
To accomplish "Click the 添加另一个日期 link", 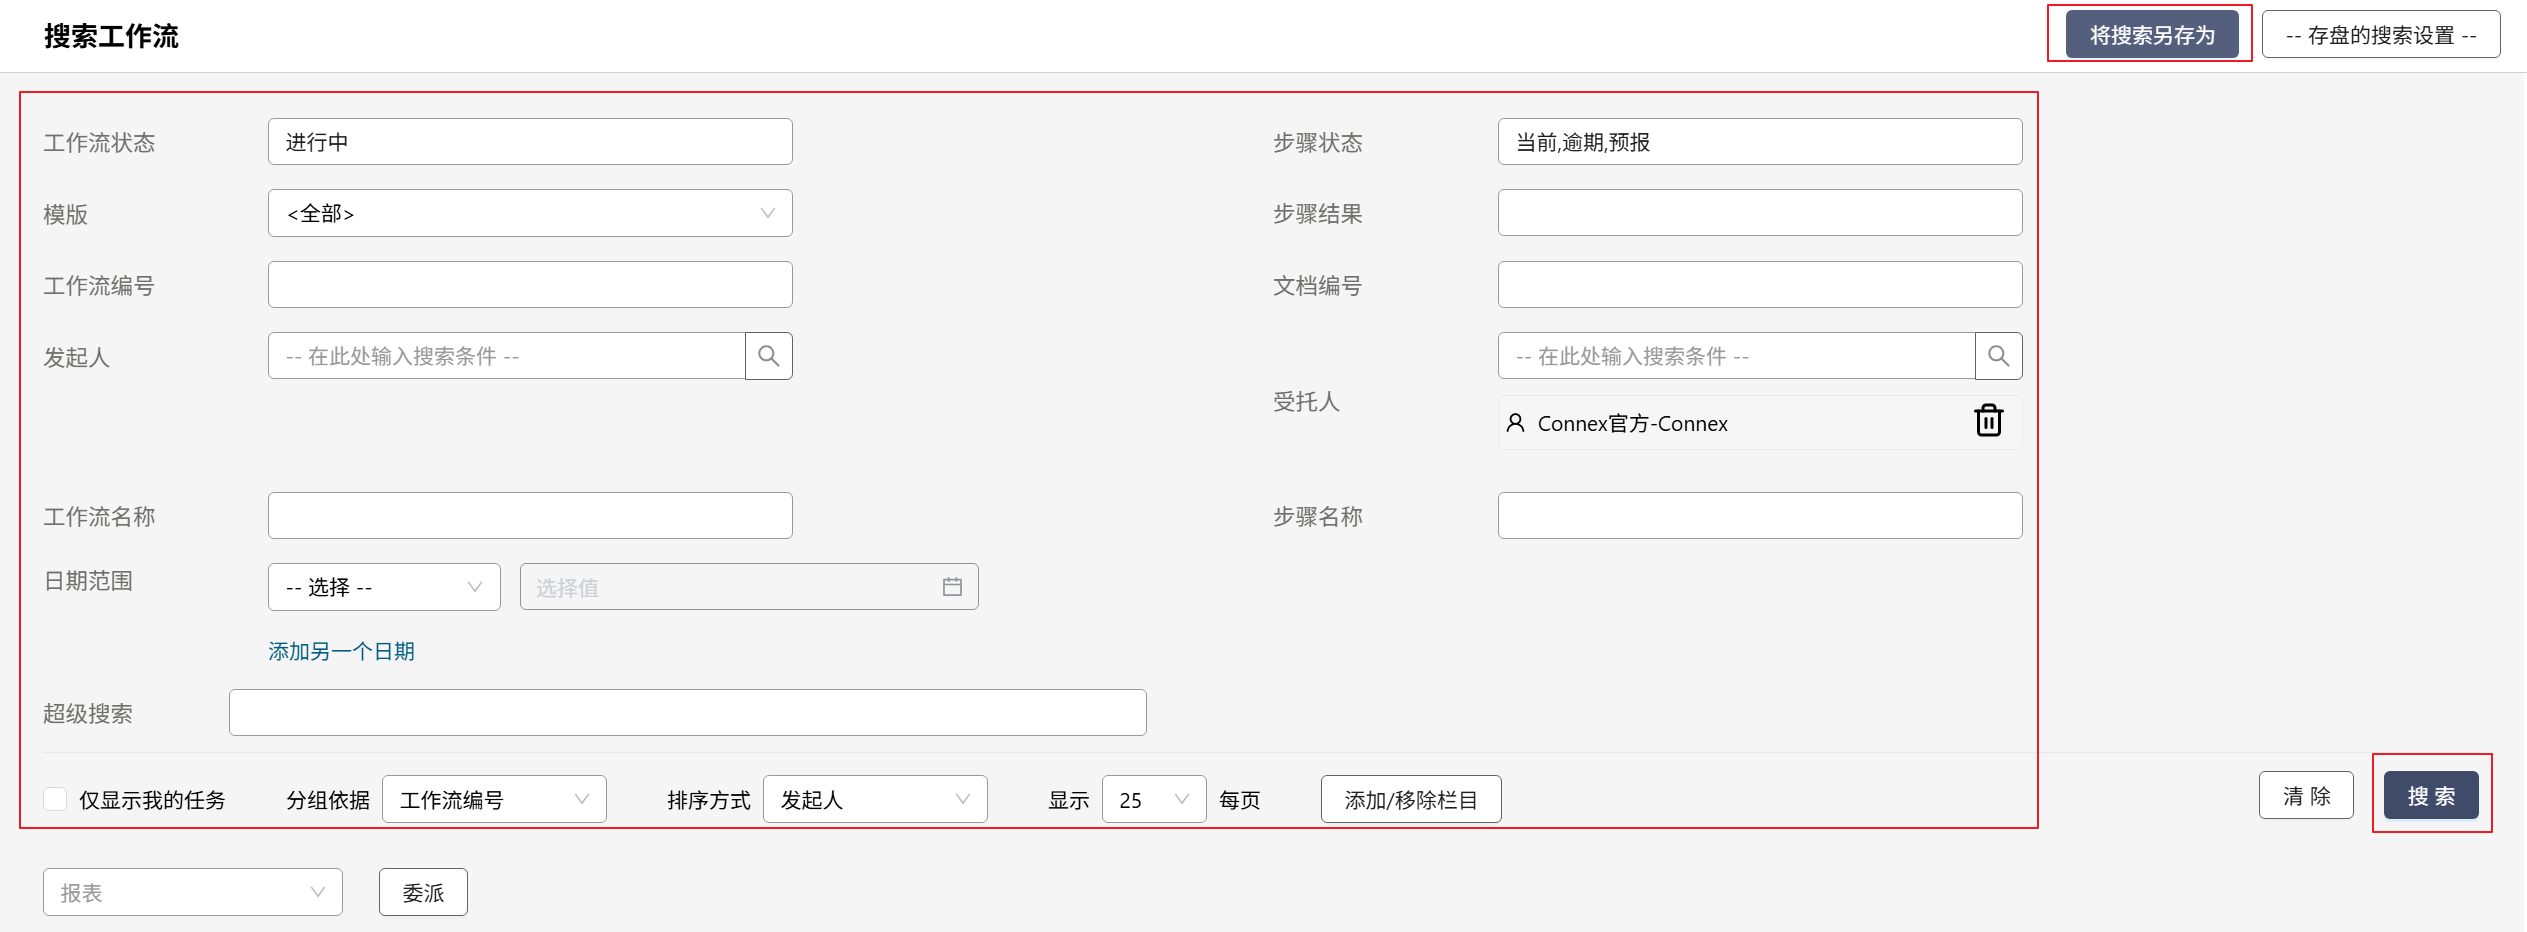I will tap(341, 651).
